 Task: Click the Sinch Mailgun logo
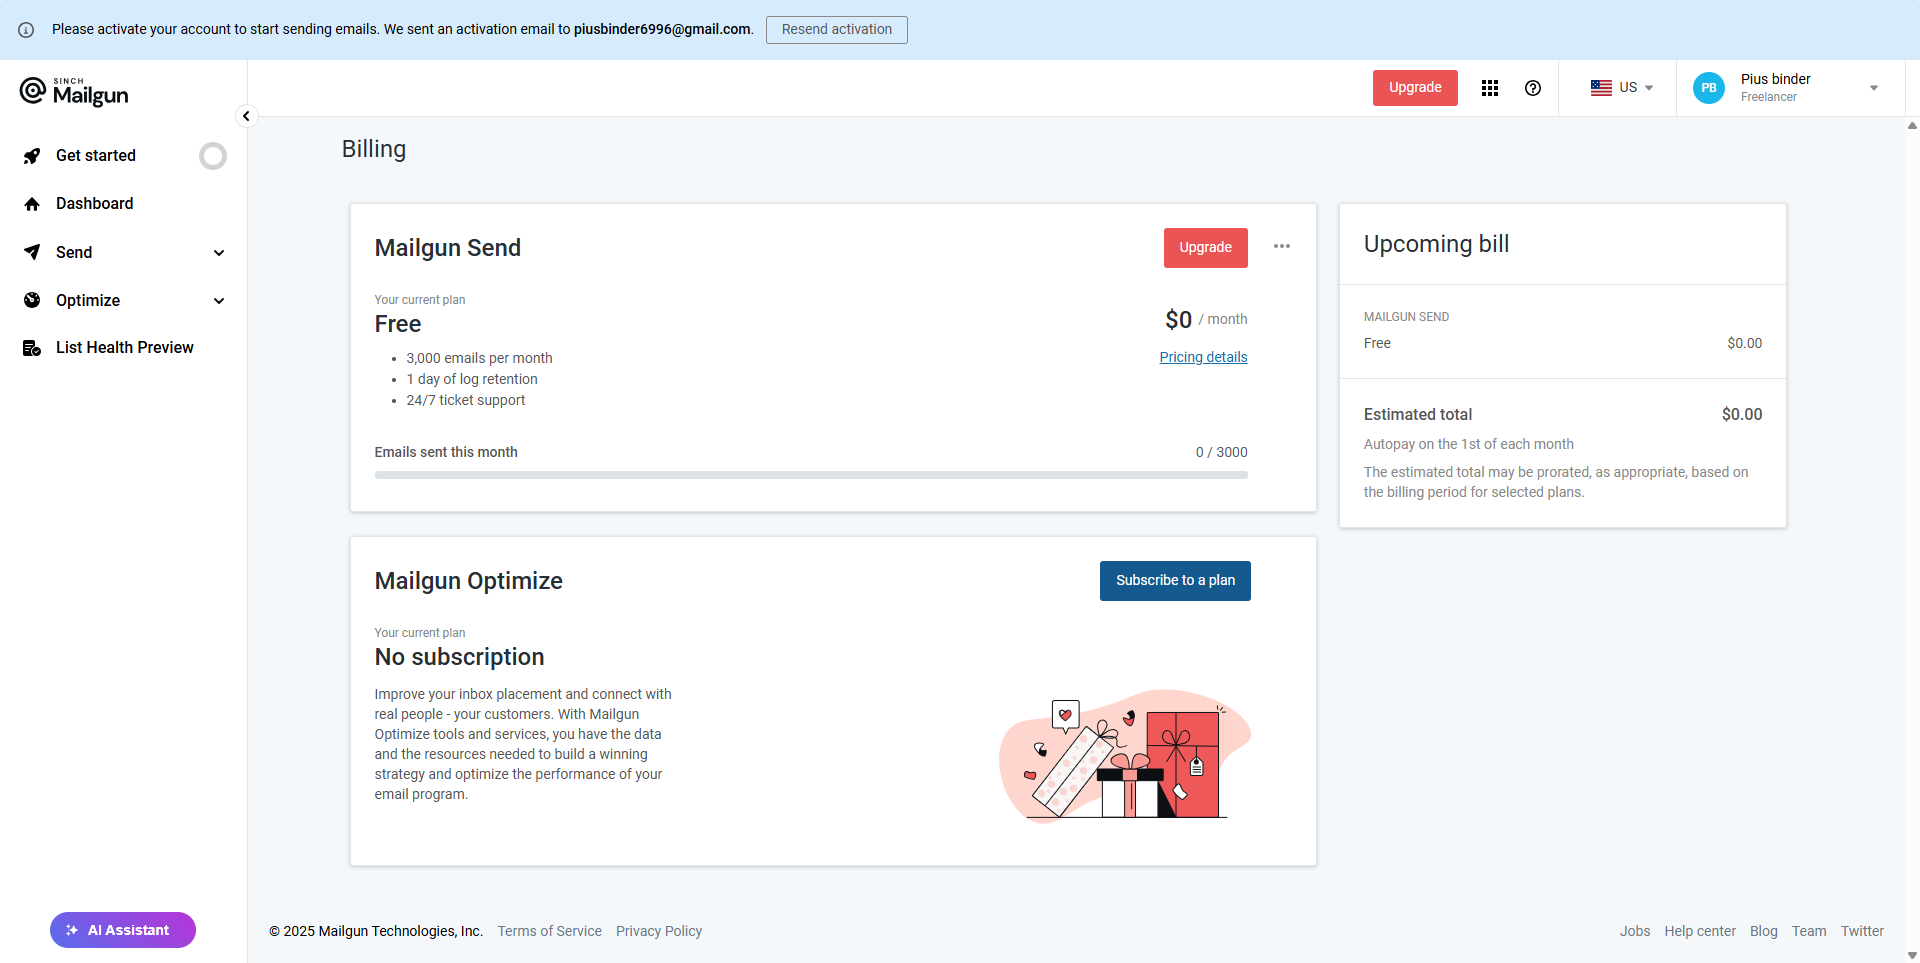(x=74, y=92)
